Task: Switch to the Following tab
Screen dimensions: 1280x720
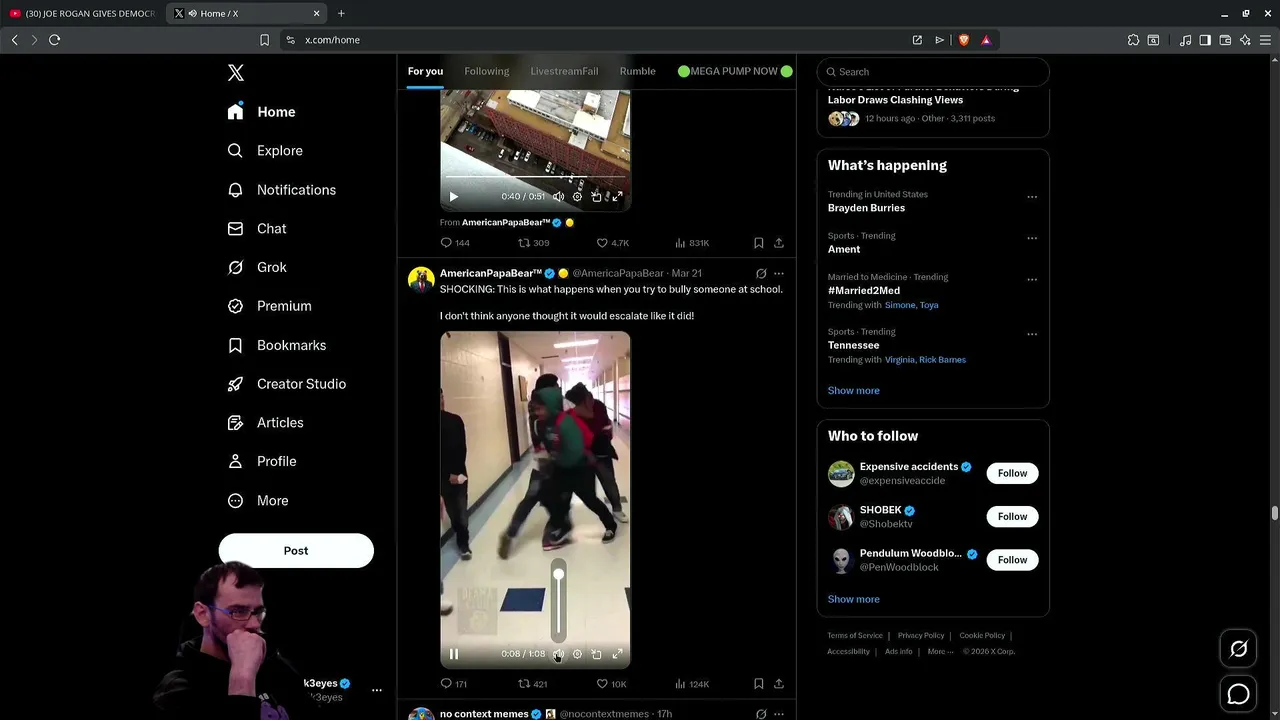Action: pos(487,71)
